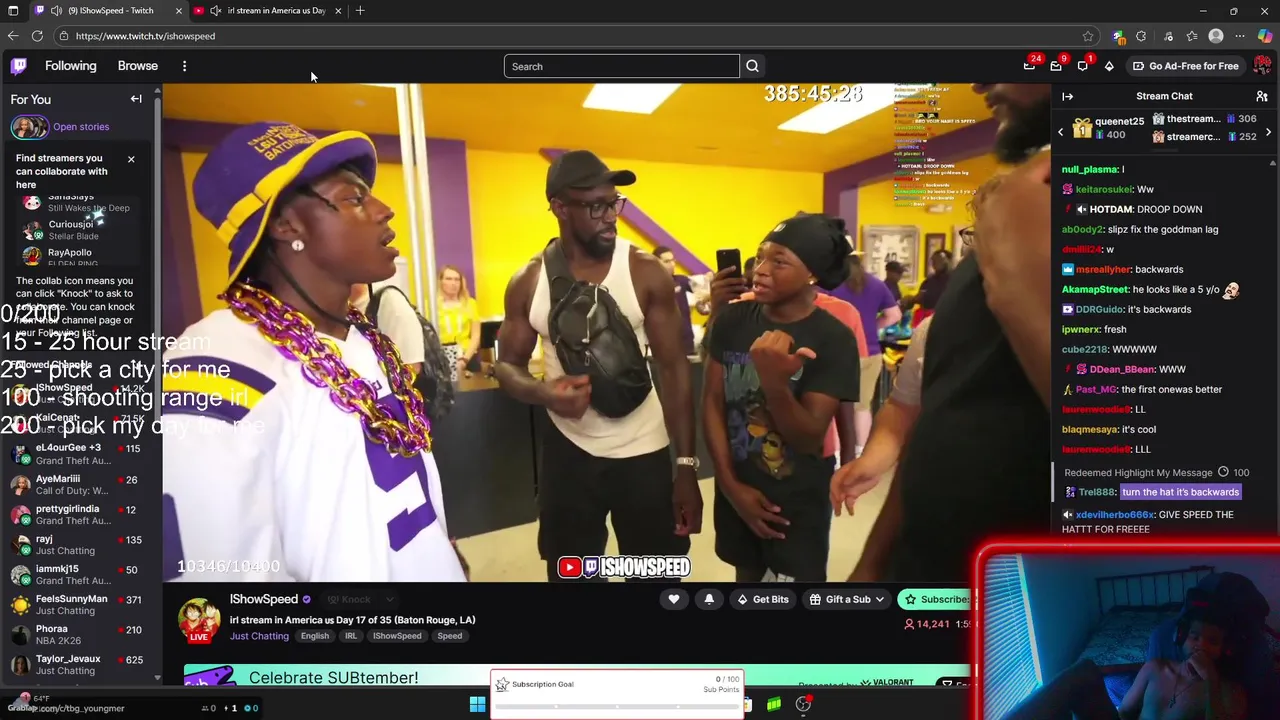Viewport: 1280px width, 720px height.
Task: Open the Browse page
Action: tap(138, 66)
